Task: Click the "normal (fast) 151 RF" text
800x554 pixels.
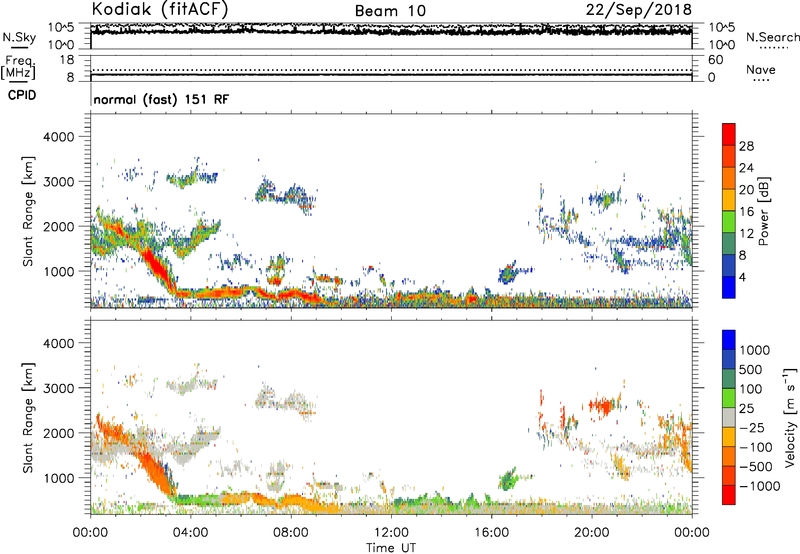Action: coord(161,99)
